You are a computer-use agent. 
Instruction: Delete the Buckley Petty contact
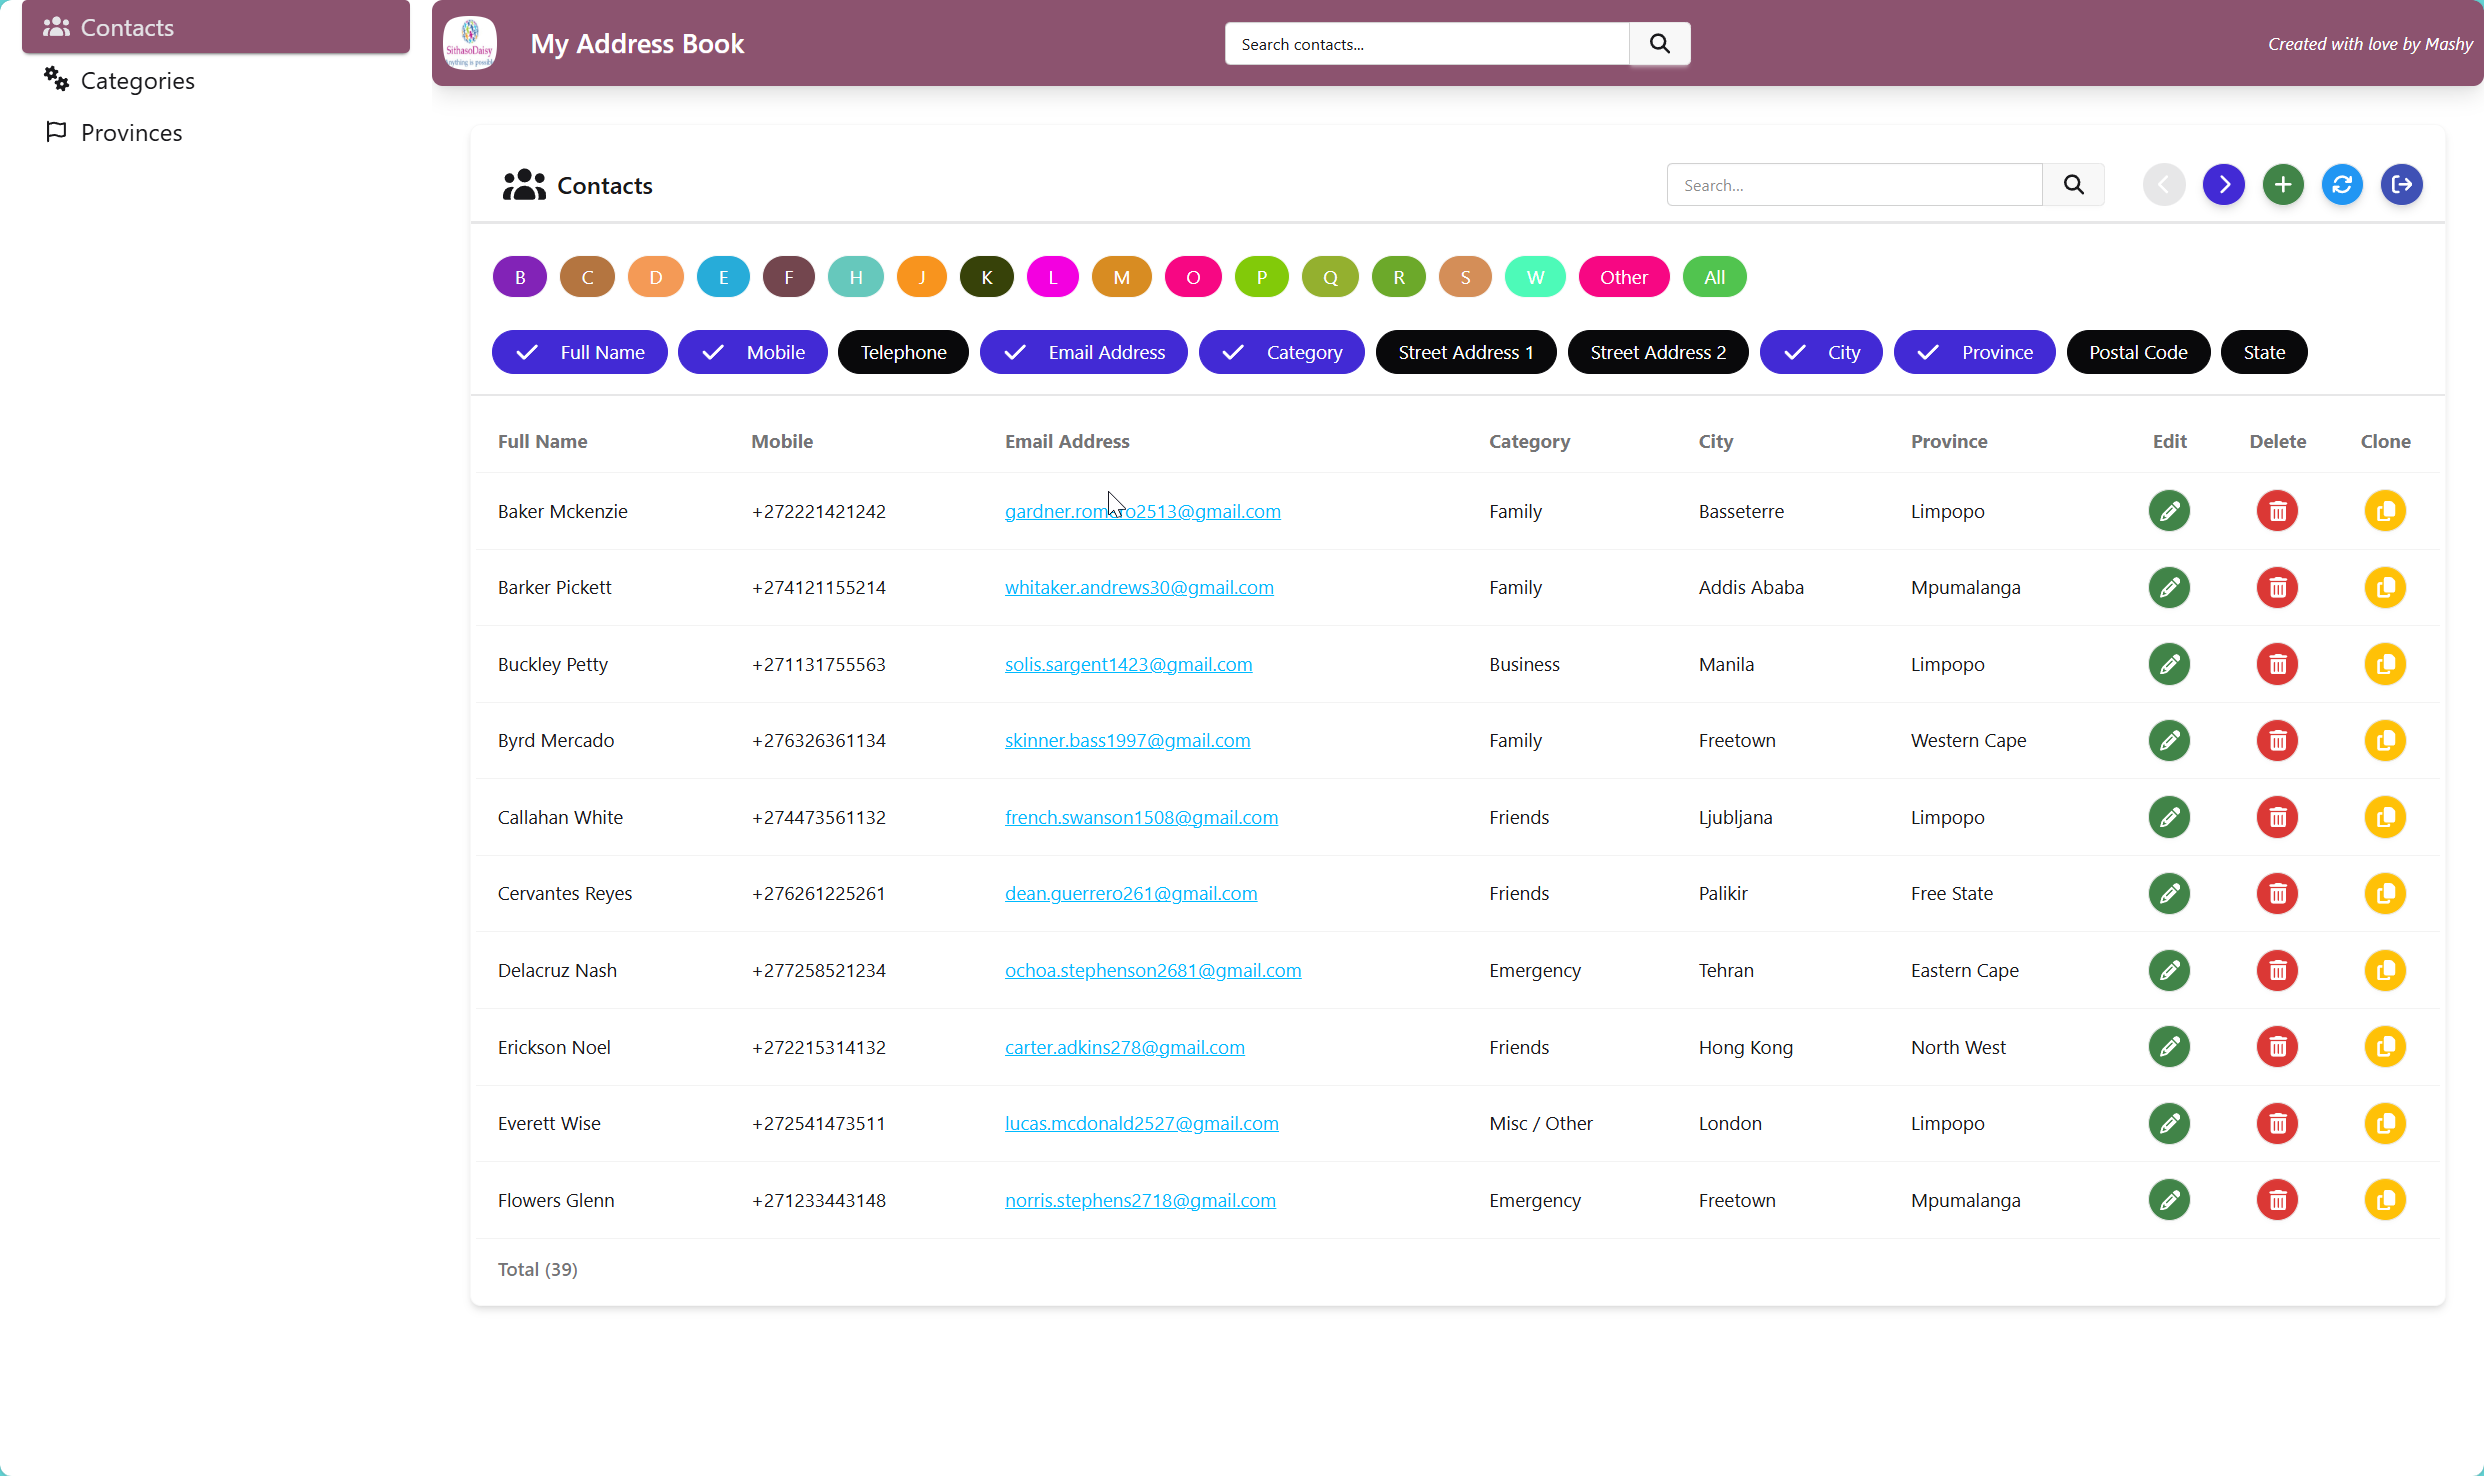click(x=2277, y=664)
